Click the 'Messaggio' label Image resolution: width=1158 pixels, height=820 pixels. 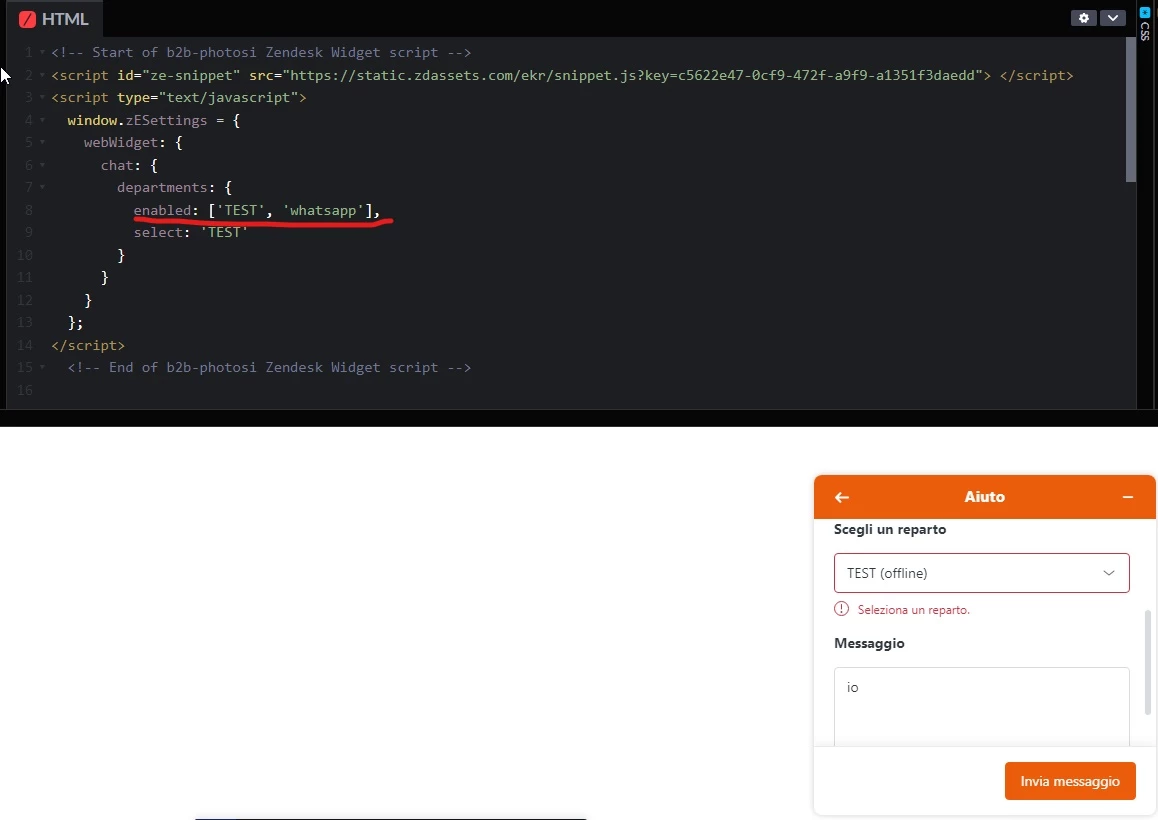pyautogui.click(x=869, y=643)
